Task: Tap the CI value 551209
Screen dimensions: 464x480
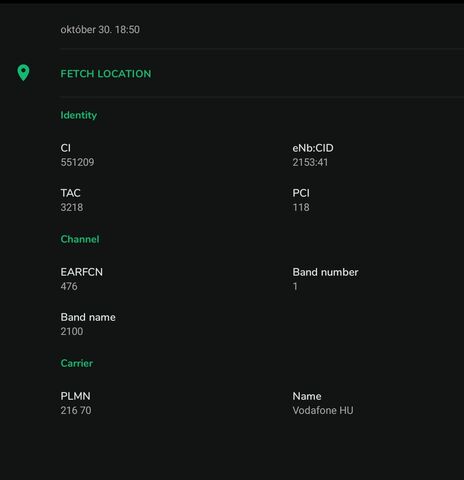Action: [x=77, y=162]
